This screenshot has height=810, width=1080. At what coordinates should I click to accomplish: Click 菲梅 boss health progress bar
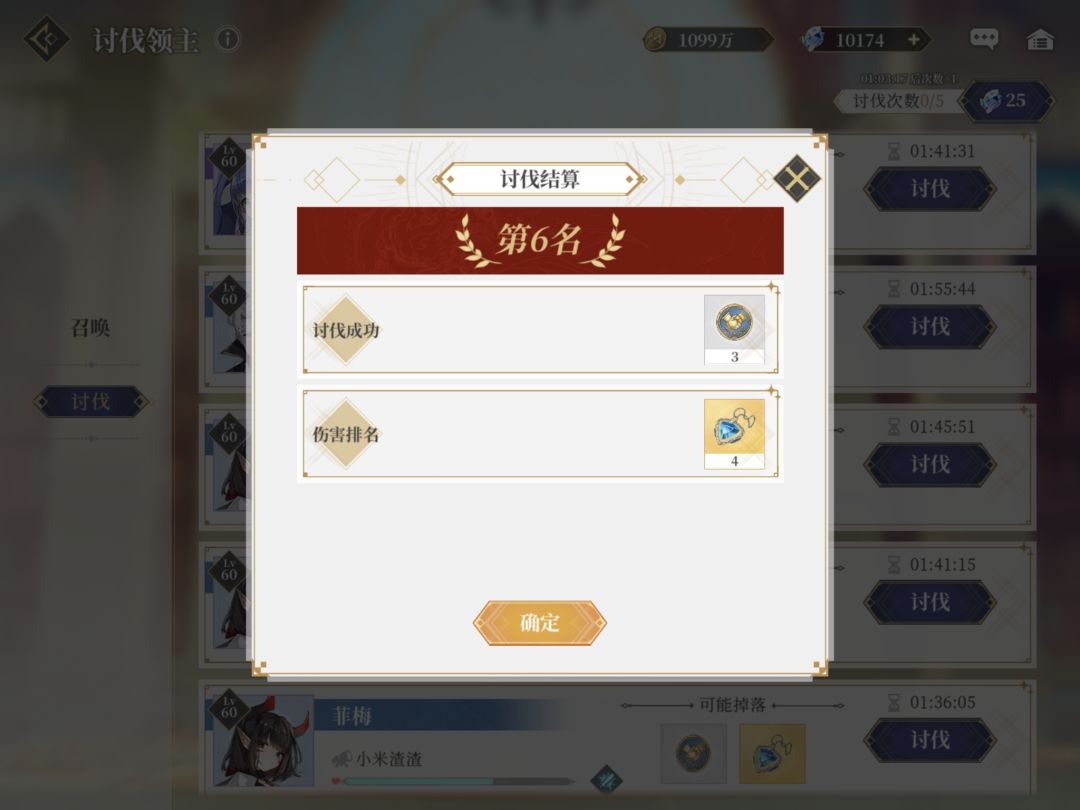pos(458,781)
